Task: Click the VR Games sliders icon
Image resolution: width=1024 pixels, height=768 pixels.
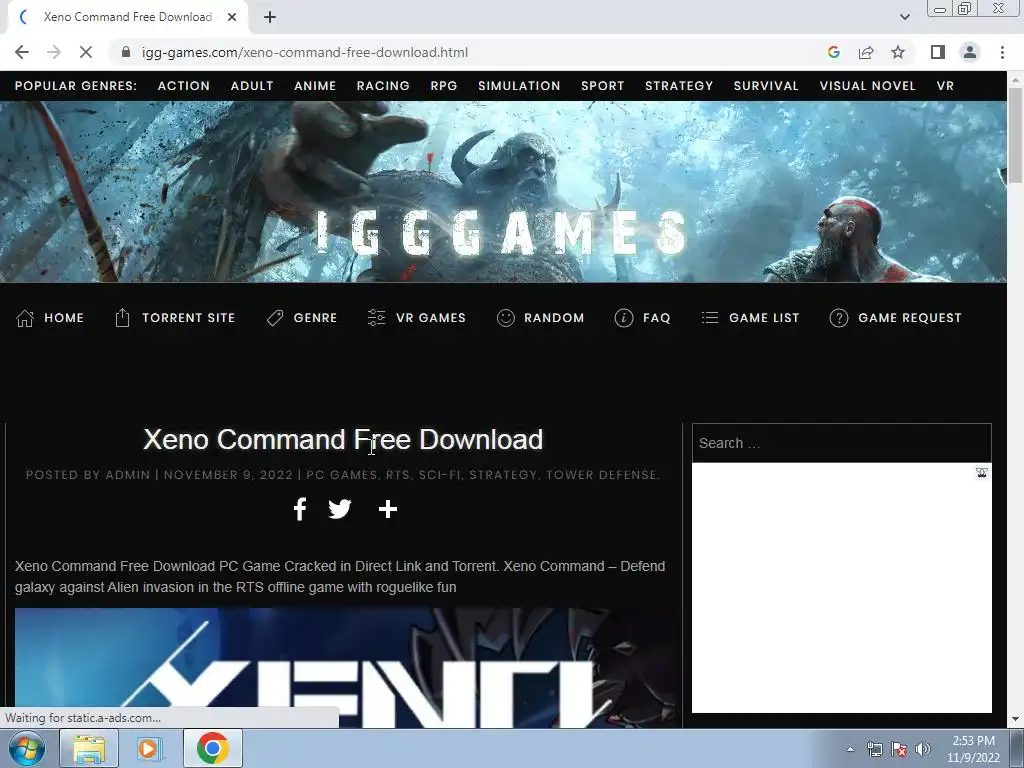Action: pos(376,318)
